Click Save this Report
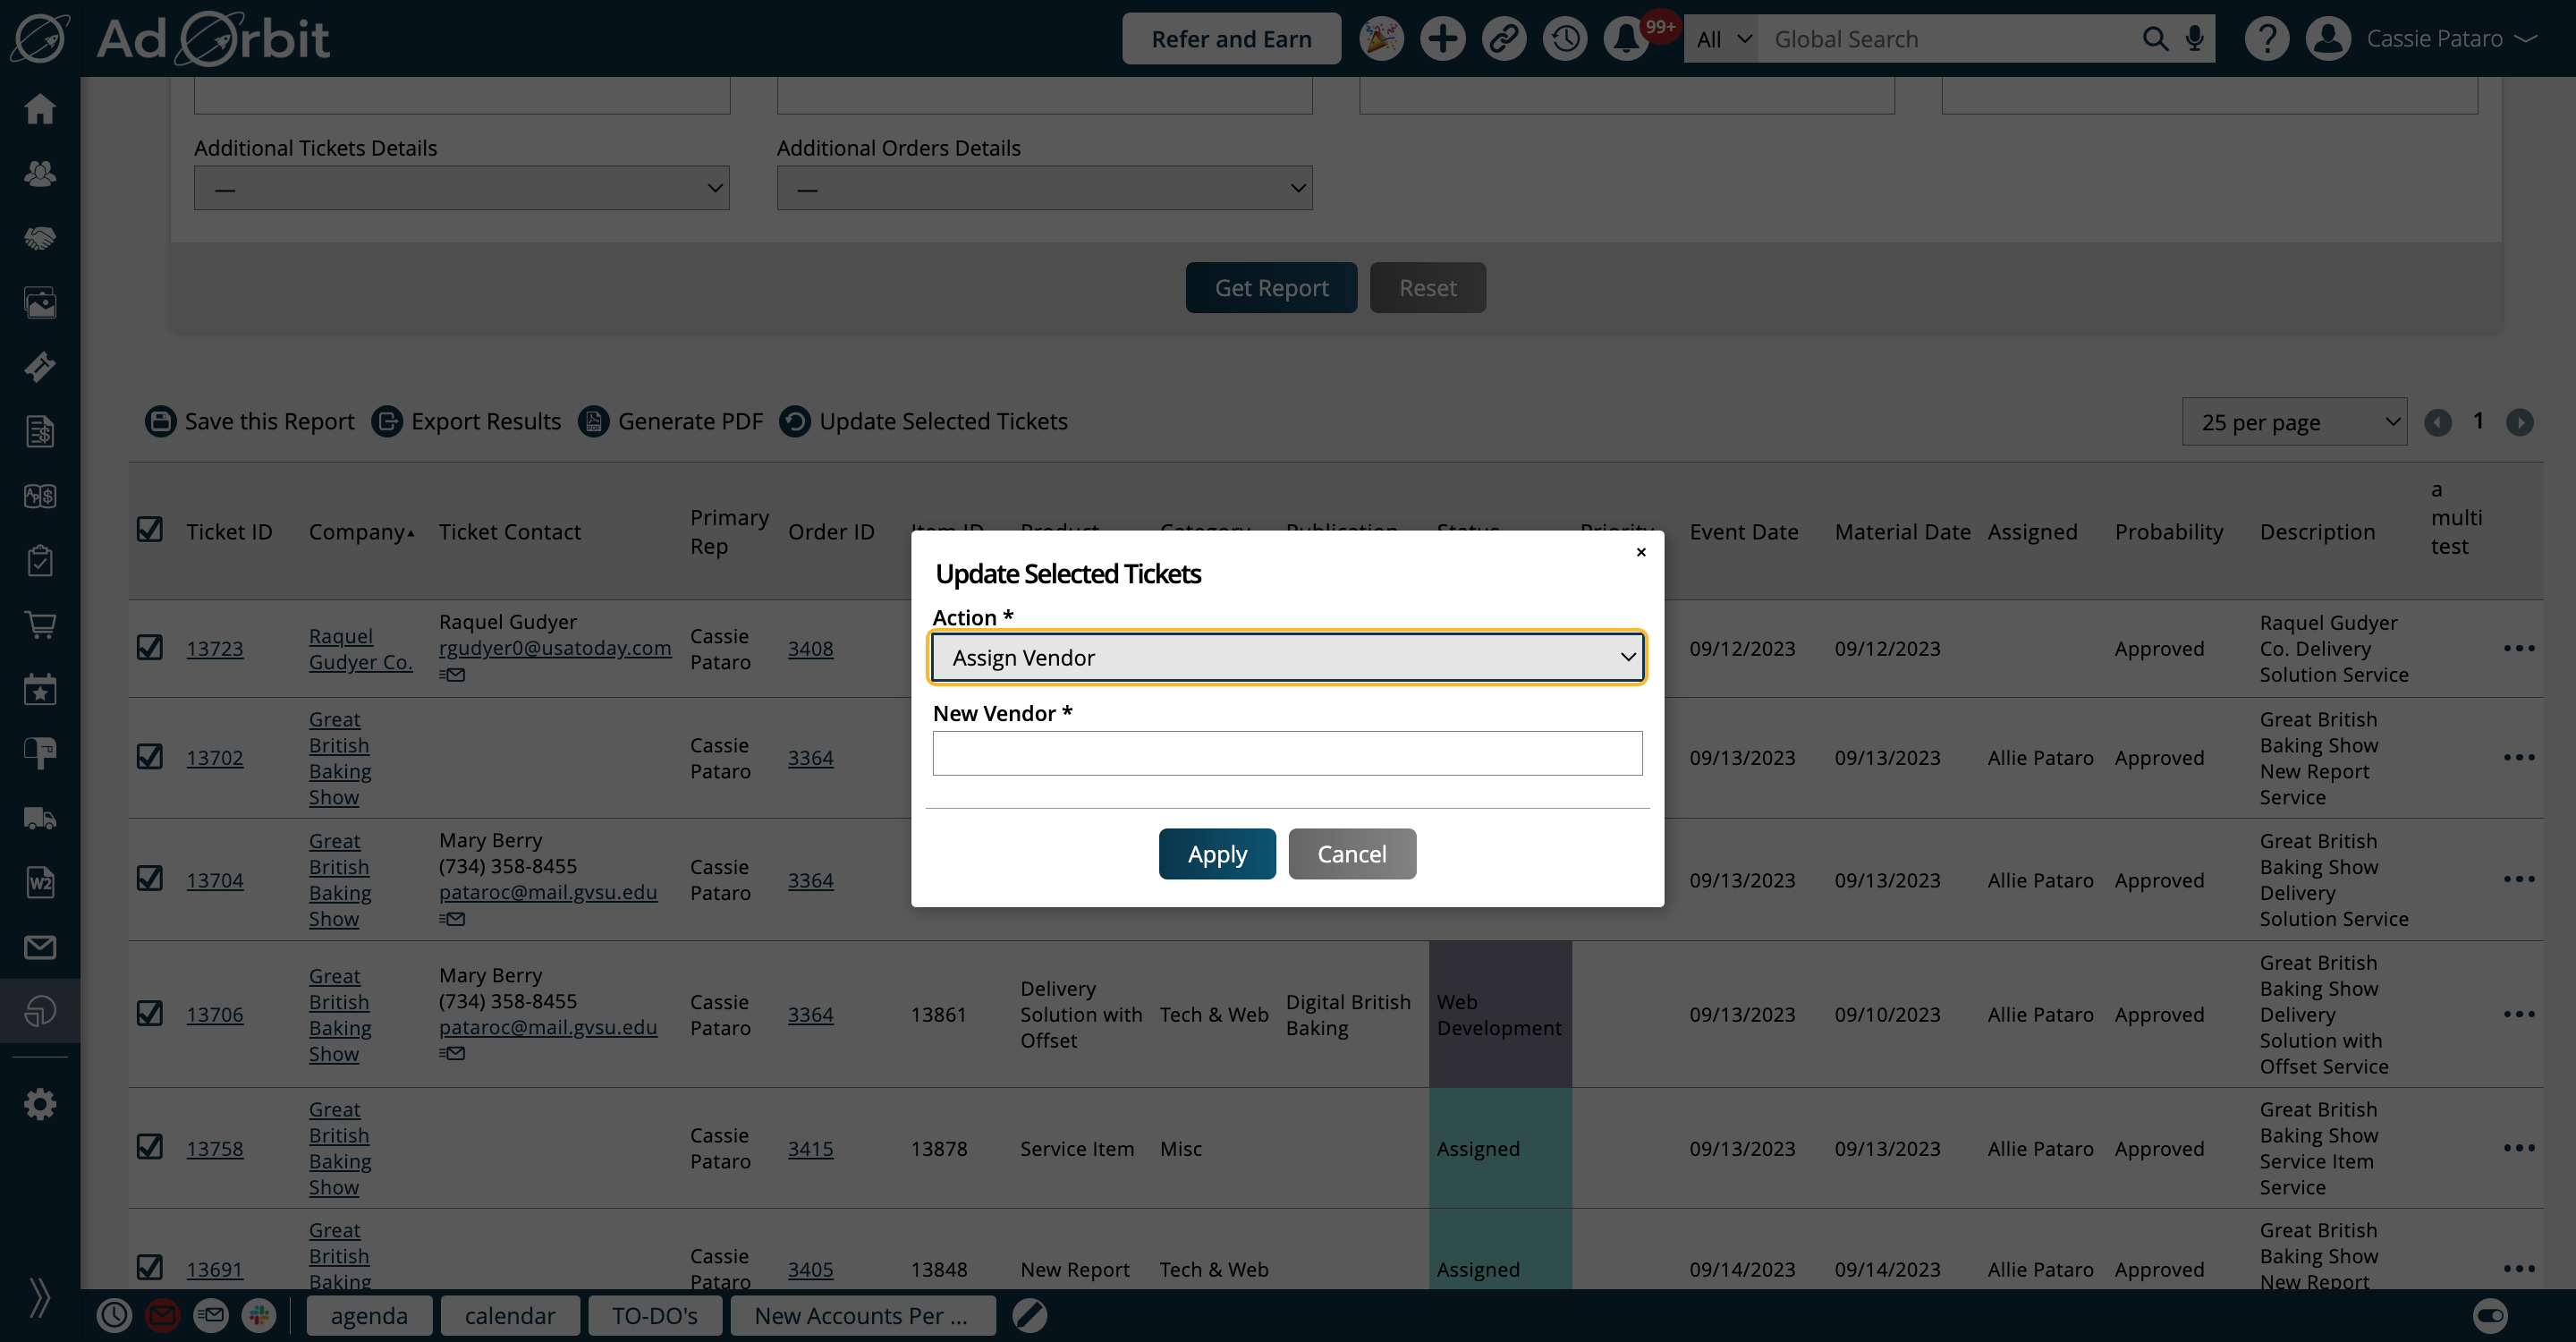Screen dimensions: 2576x1342 pyautogui.click(x=250, y=421)
